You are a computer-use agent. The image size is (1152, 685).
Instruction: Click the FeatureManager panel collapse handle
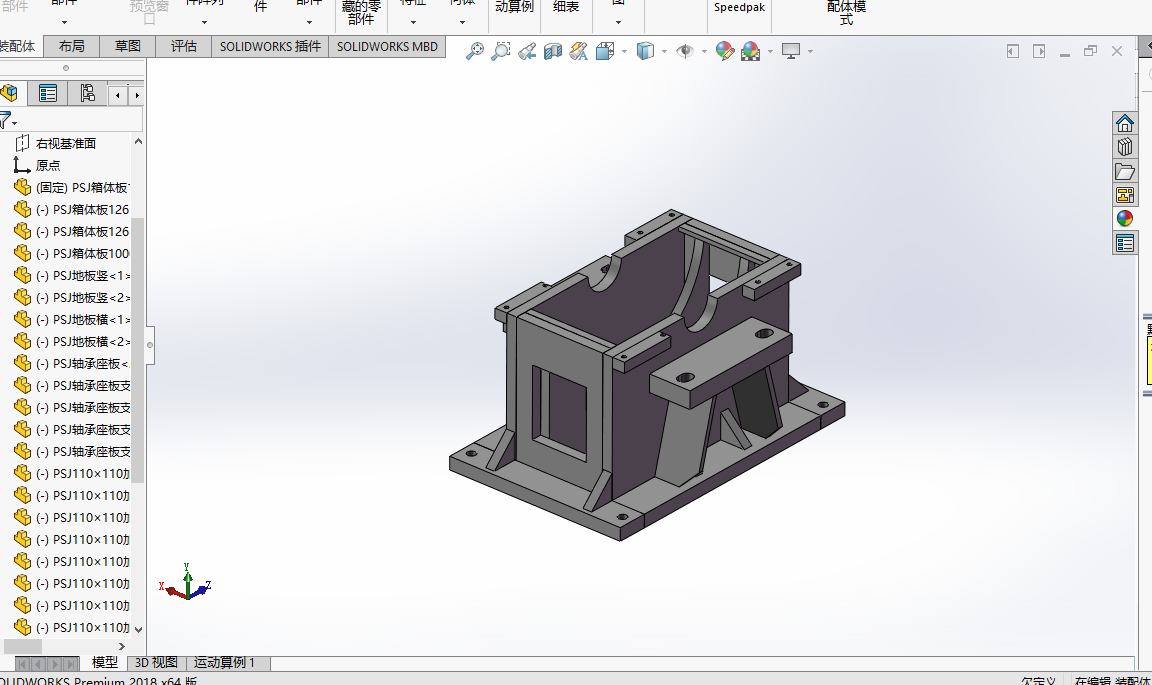click(x=150, y=345)
